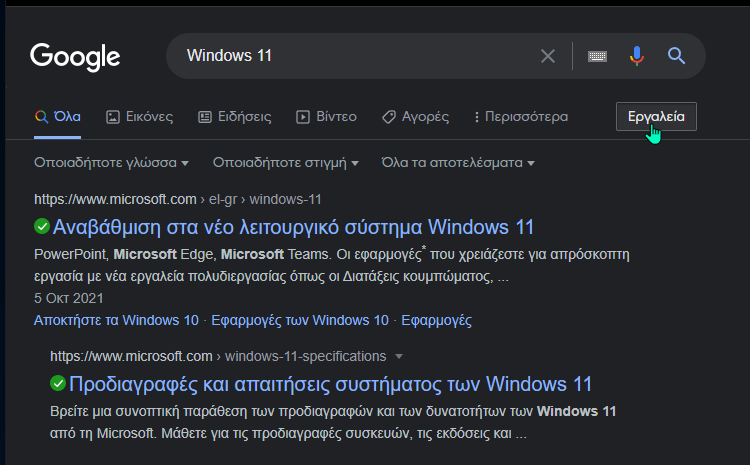750x465 pixels.
Task: Click the three-dot icon beside Περισσότερα
Action: (x=476, y=117)
